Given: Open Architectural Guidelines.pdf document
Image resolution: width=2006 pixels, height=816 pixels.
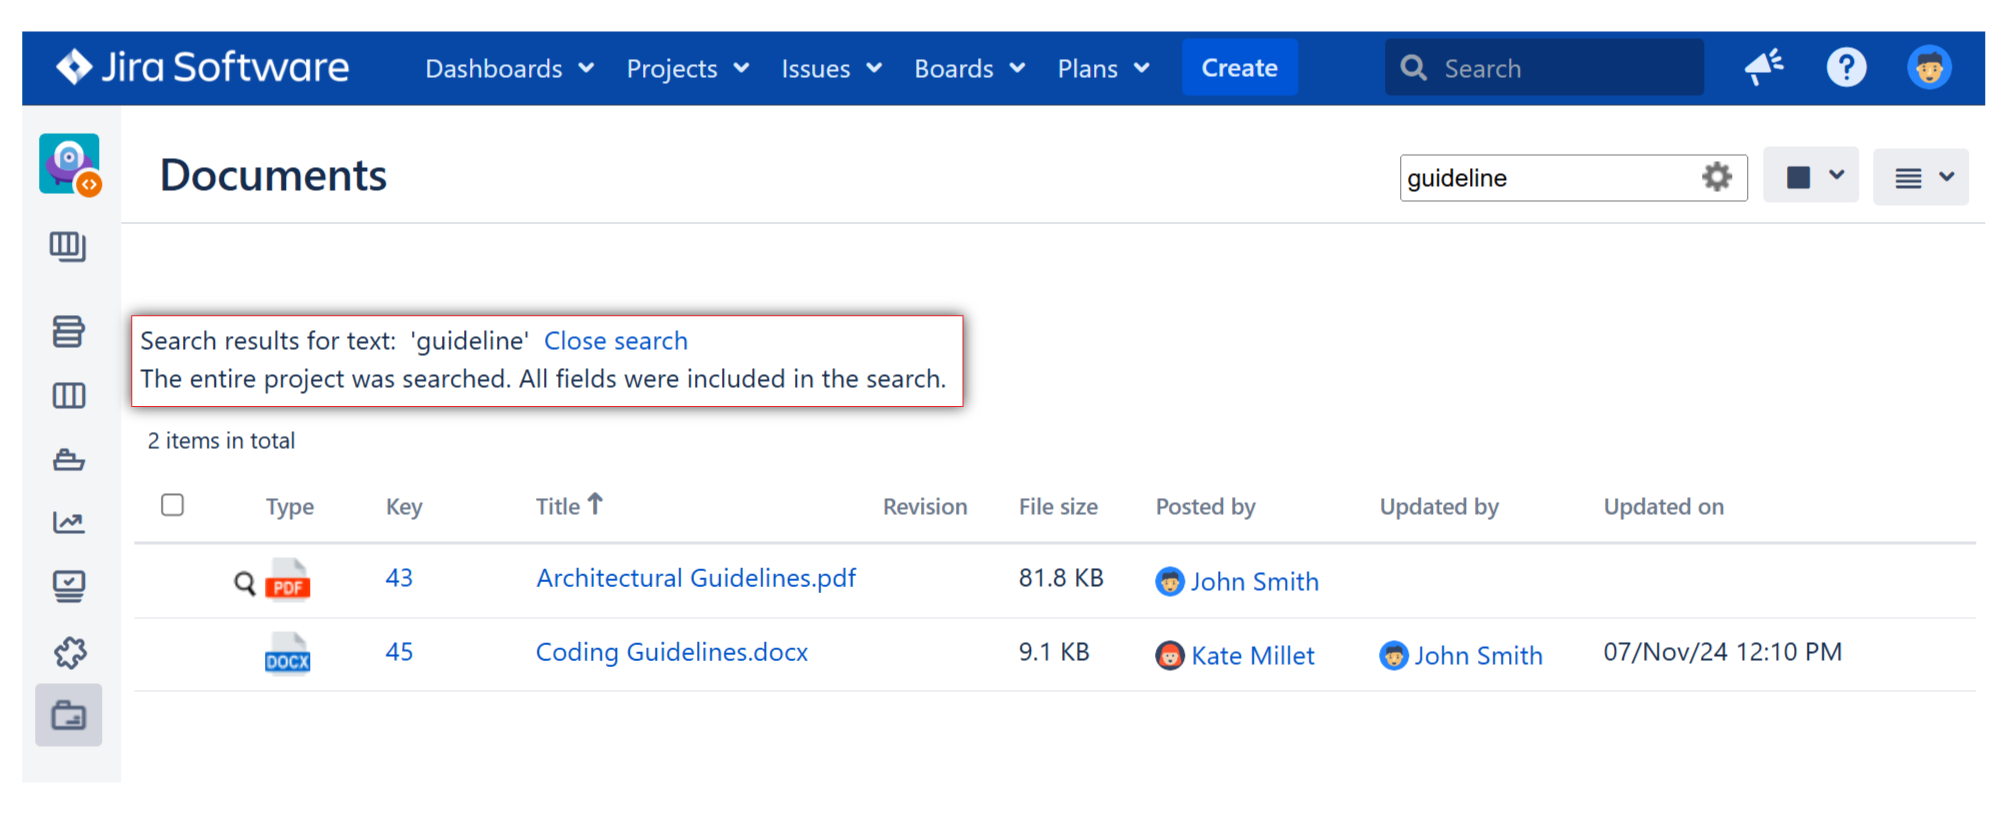Looking at the screenshot, I should click(696, 578).
